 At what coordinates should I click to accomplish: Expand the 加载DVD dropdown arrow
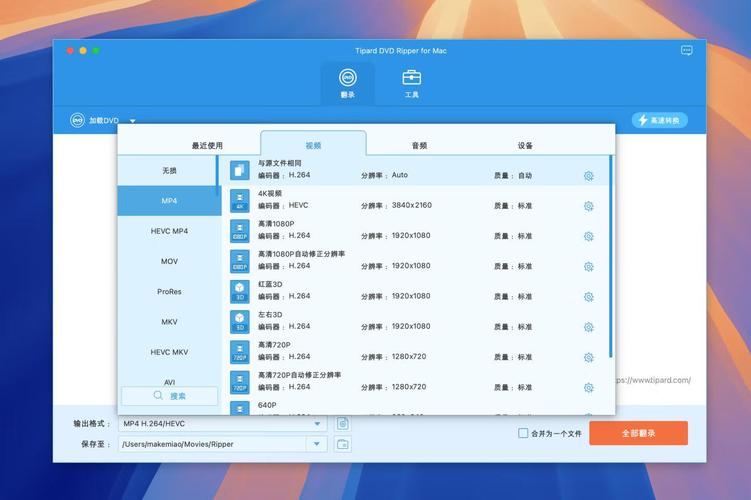(133, 121)
